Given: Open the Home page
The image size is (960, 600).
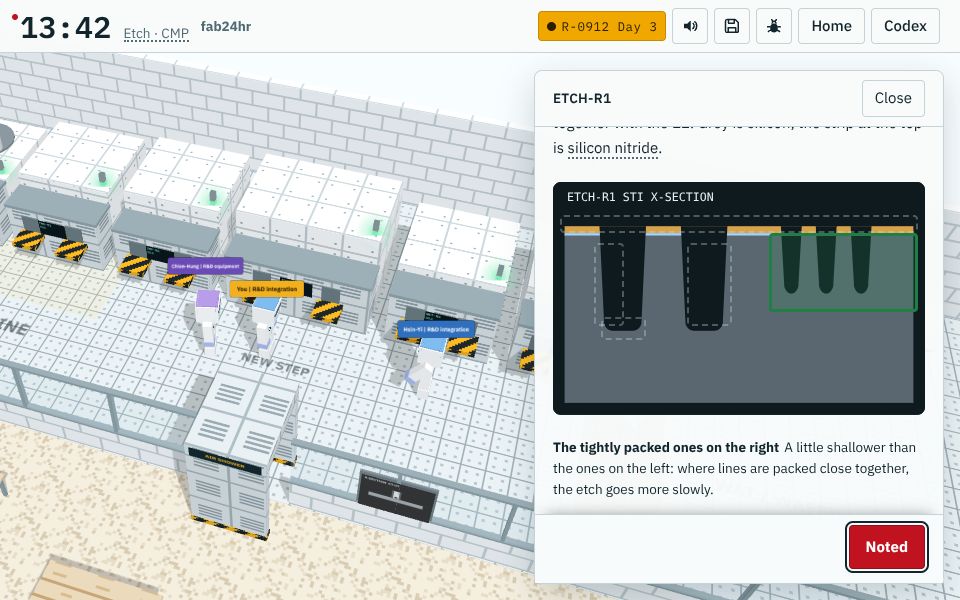Looking at the screenshot, I should click(831, 26).
